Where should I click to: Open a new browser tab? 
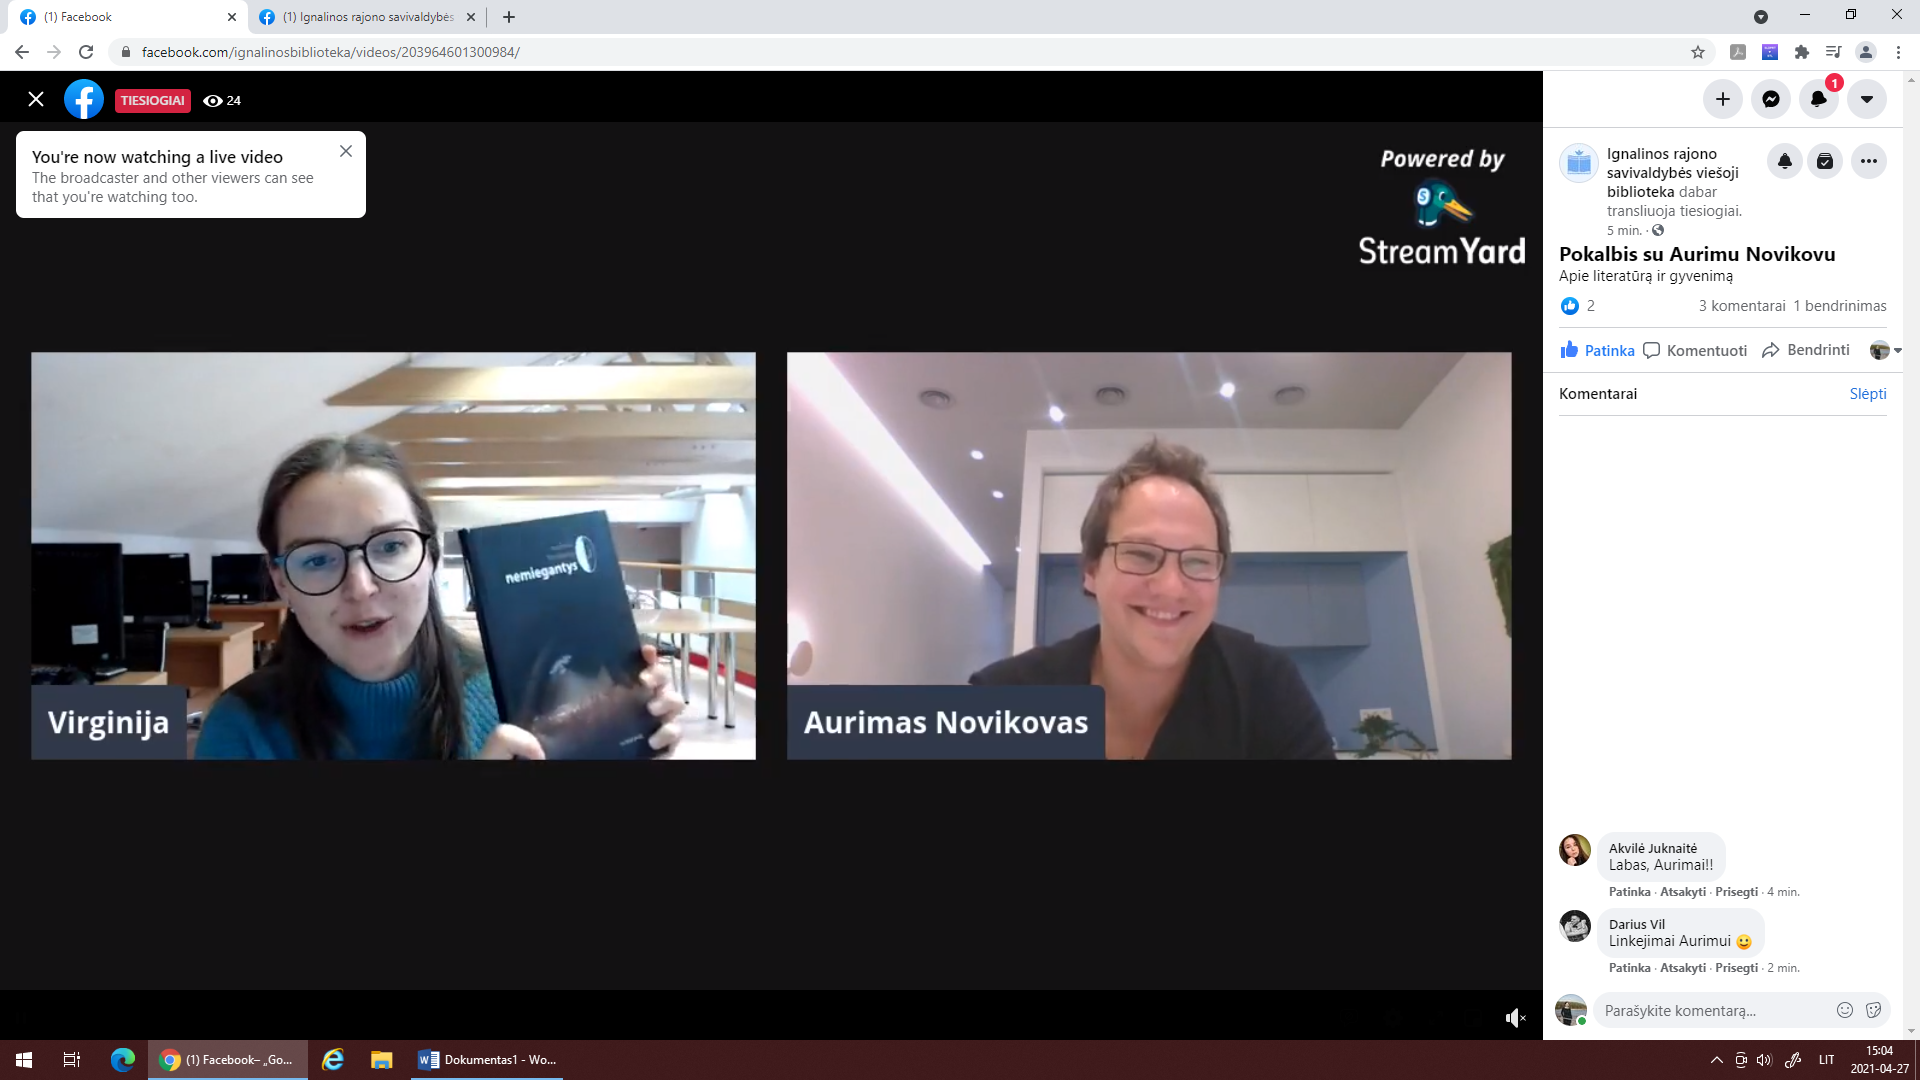(509, 17)
